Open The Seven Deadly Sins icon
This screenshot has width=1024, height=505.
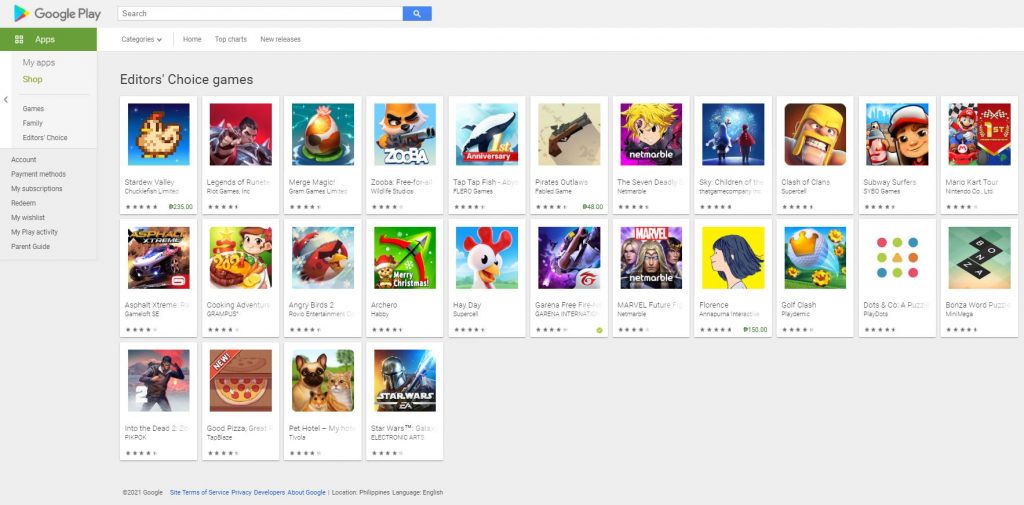[651, 134]
